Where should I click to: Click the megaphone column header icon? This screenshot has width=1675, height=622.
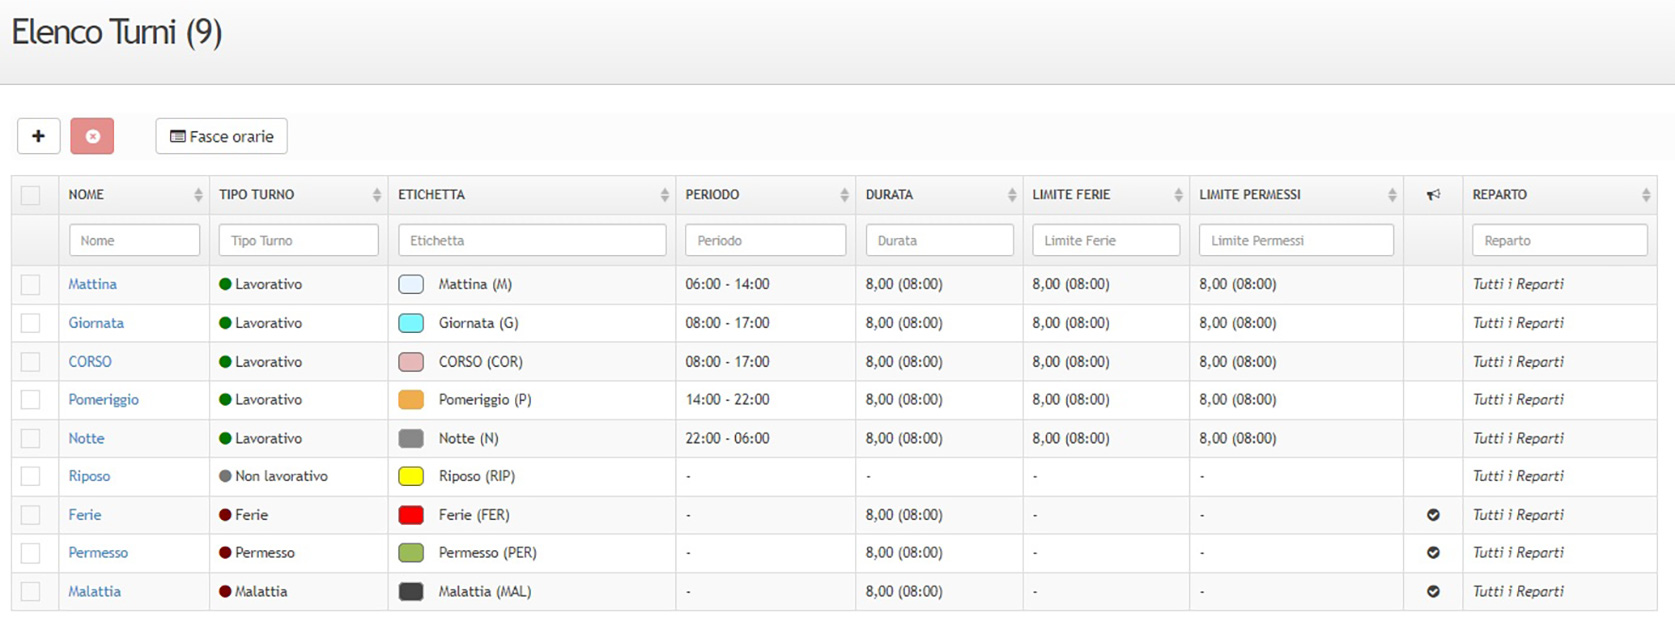1433,195
